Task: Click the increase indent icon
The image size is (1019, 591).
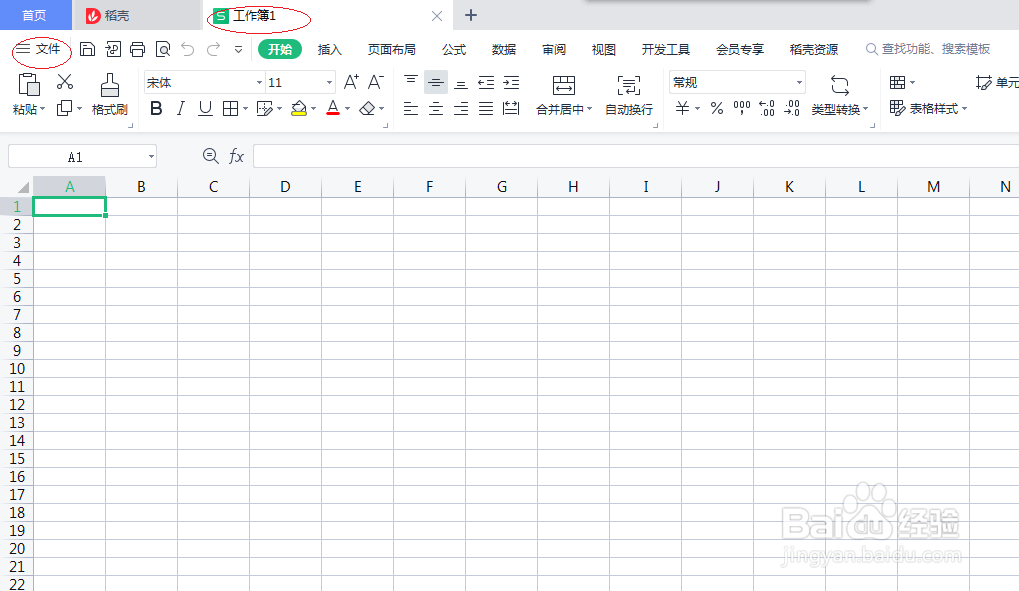Action: [511, 83]
